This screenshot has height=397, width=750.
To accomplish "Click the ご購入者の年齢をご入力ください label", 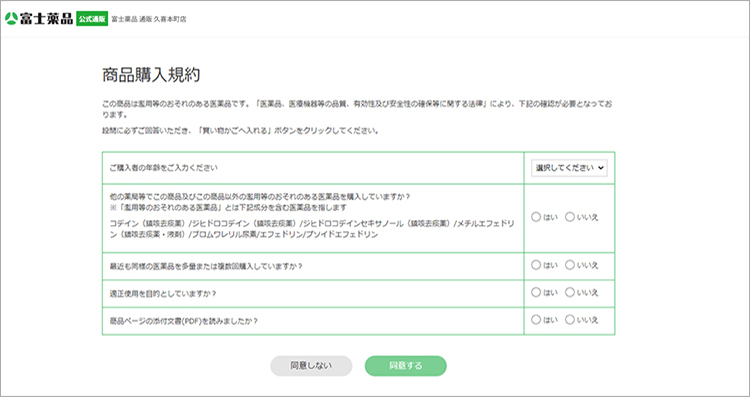I will pos(164,168).
